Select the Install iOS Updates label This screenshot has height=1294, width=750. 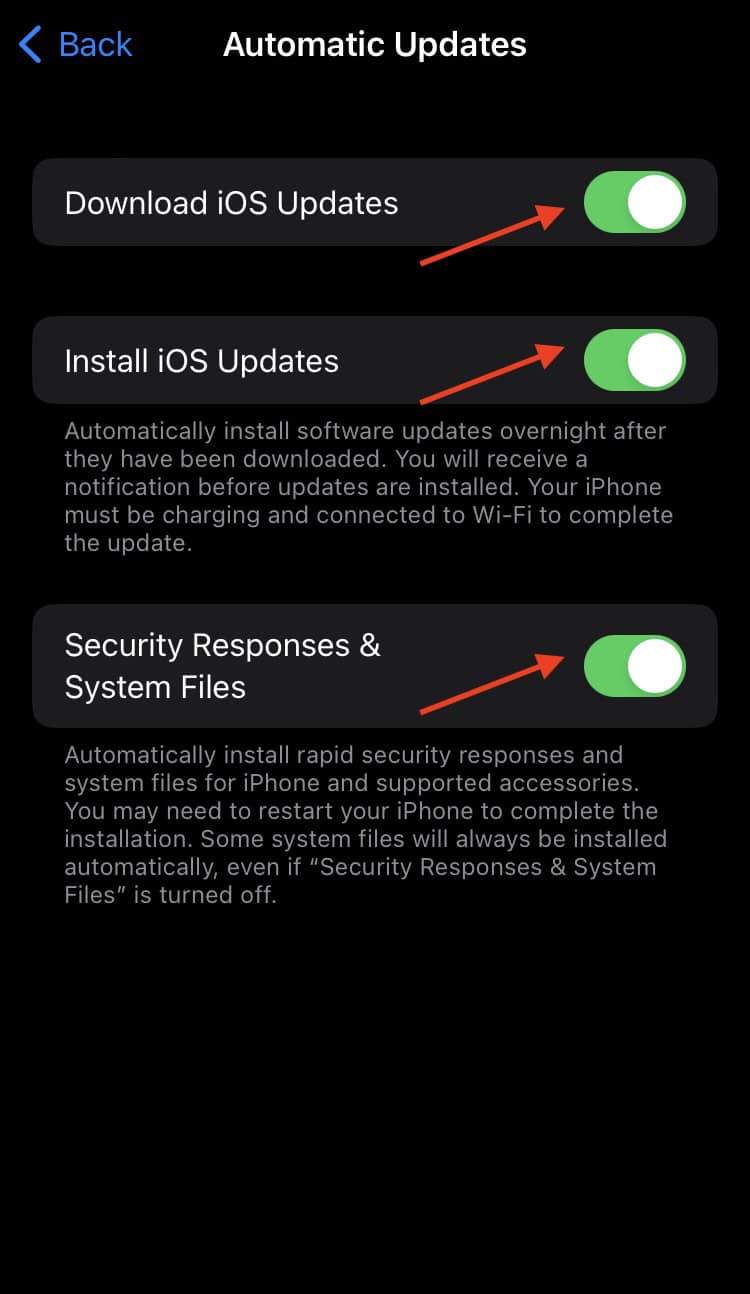201,361
